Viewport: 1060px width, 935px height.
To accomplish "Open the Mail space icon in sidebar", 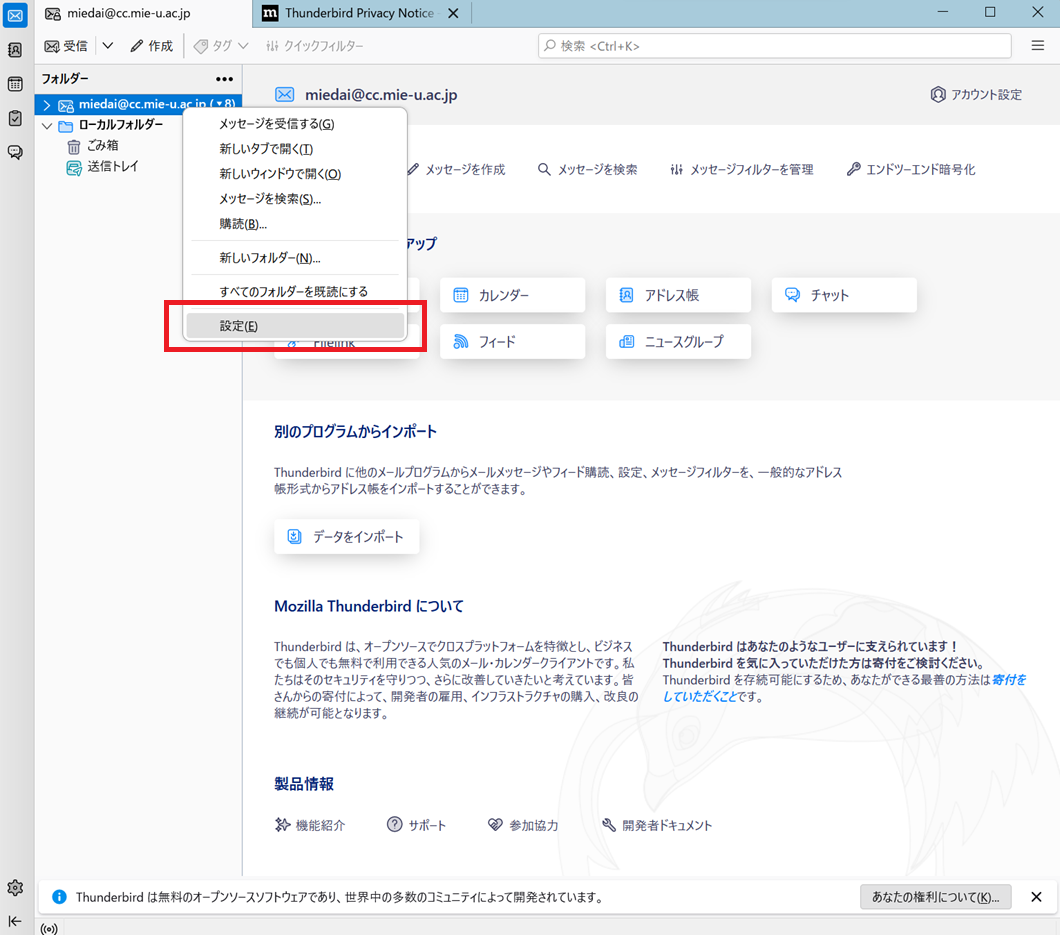I will pos(15,16).
